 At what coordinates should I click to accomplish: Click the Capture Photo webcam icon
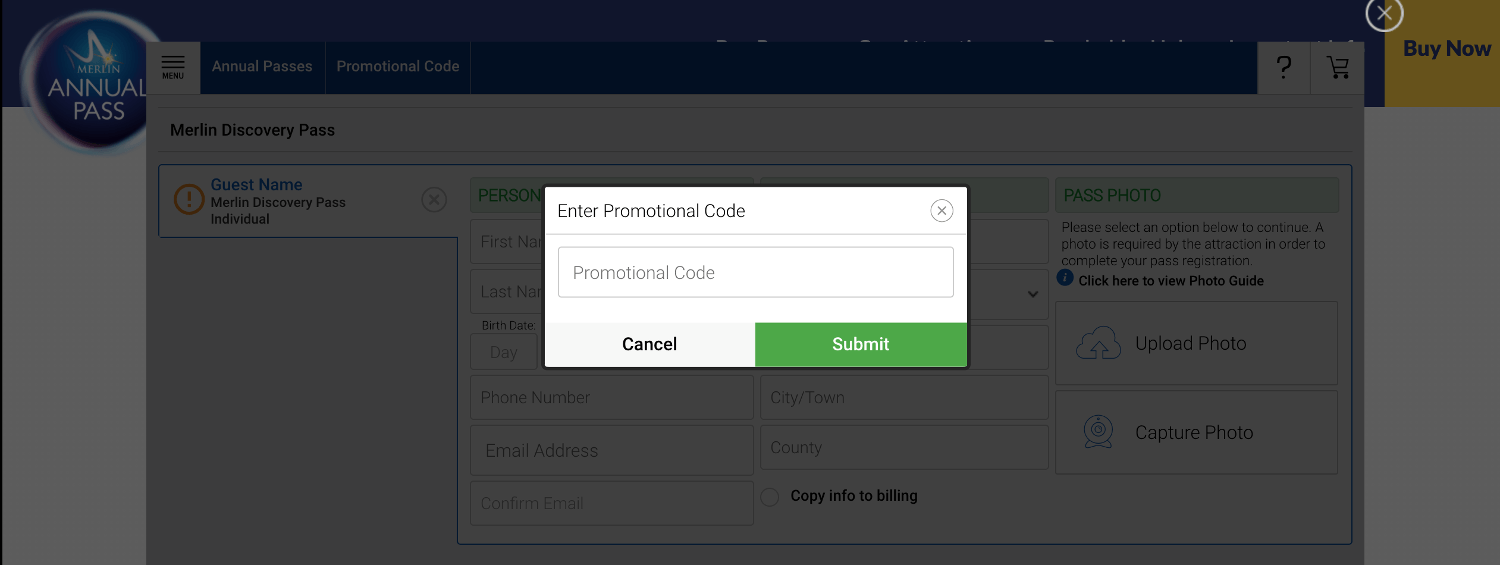(x=1099, y=432)
